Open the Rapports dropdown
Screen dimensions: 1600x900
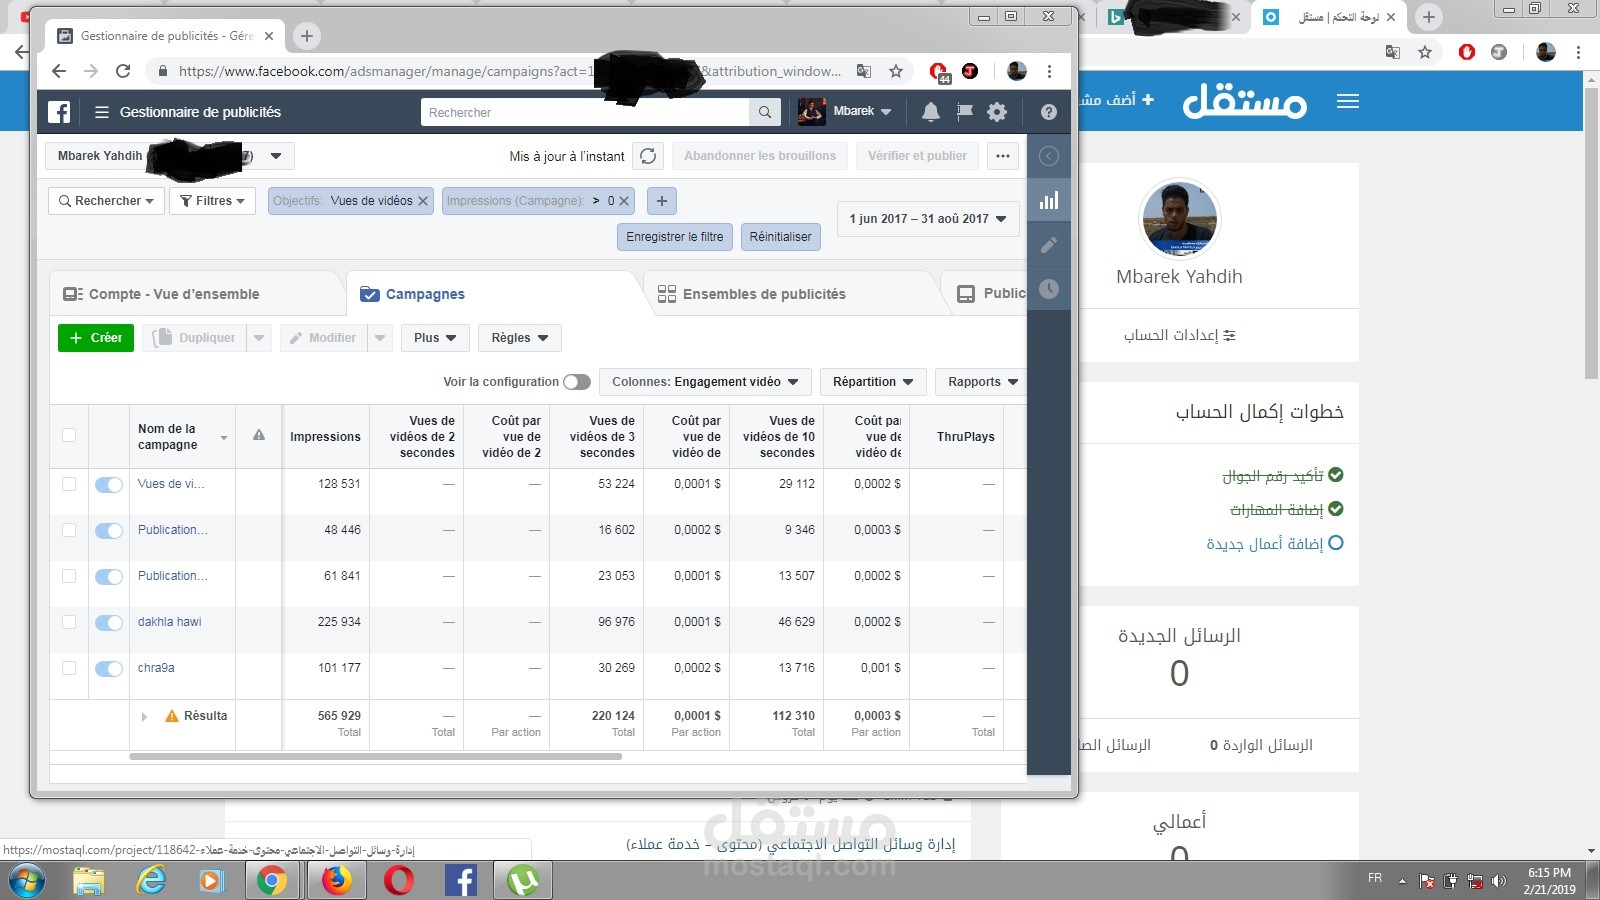pyautogui.click(x=982, y=382)
